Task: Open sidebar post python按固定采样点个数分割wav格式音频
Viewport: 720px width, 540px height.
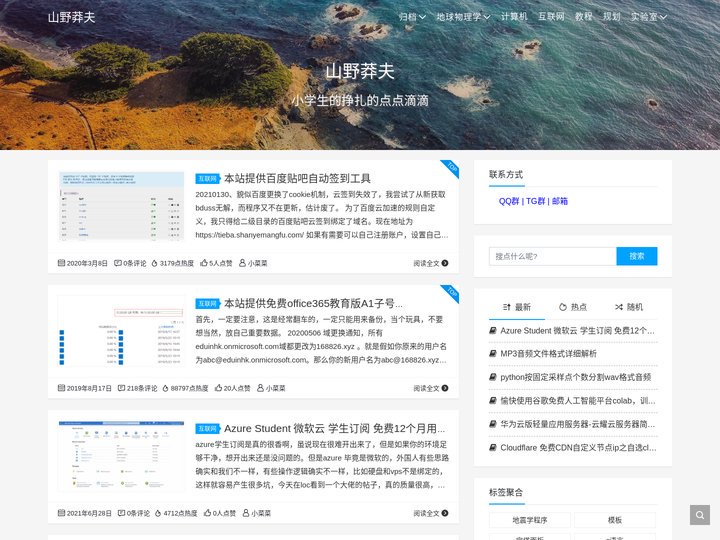Action: (575, 377)
